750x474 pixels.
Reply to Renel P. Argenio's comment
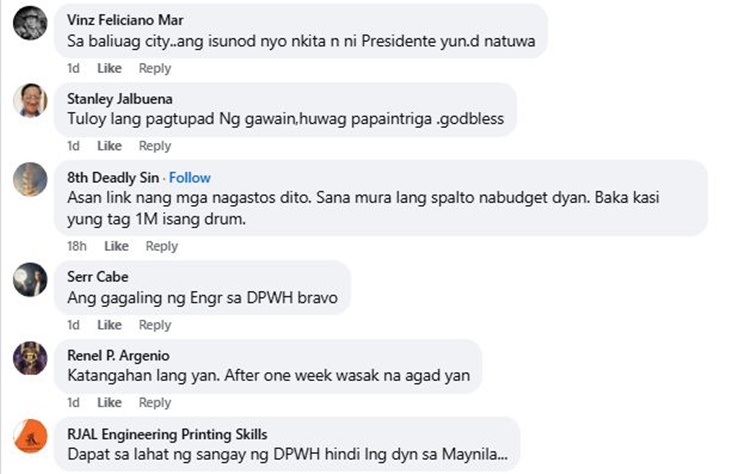click(154, 403)
